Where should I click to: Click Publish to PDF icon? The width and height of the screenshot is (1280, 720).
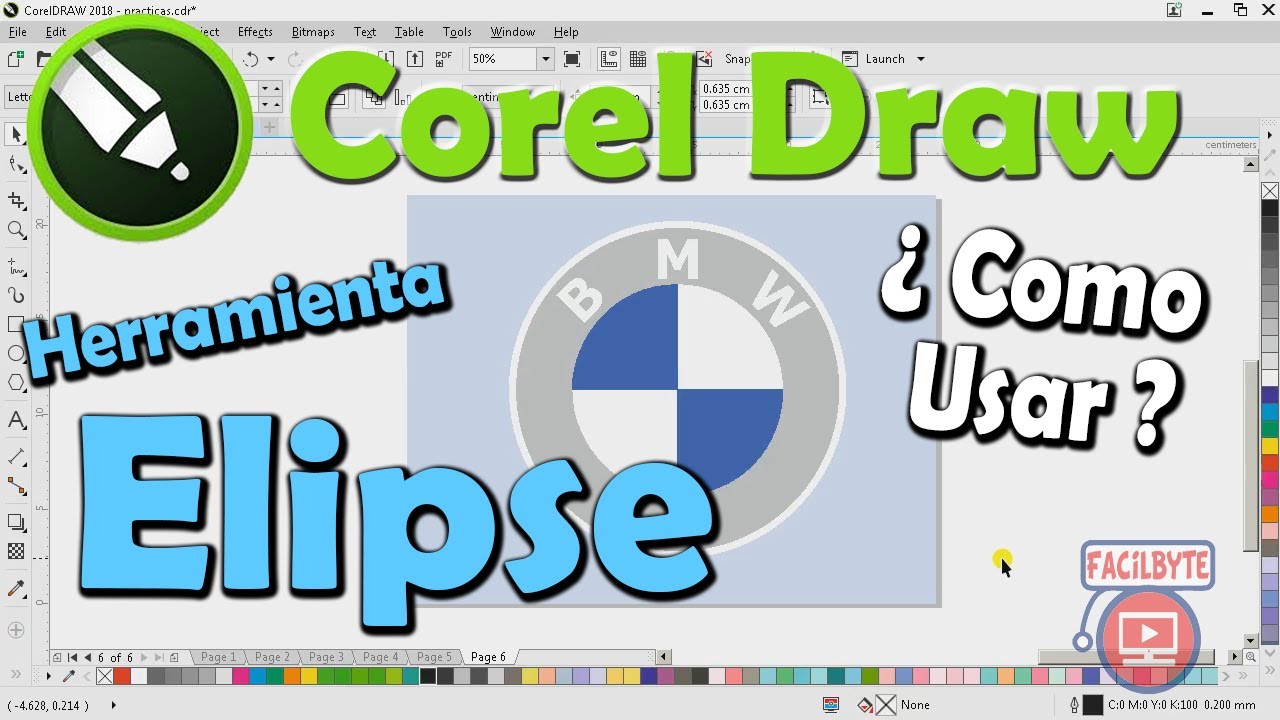tap(444, 59)
